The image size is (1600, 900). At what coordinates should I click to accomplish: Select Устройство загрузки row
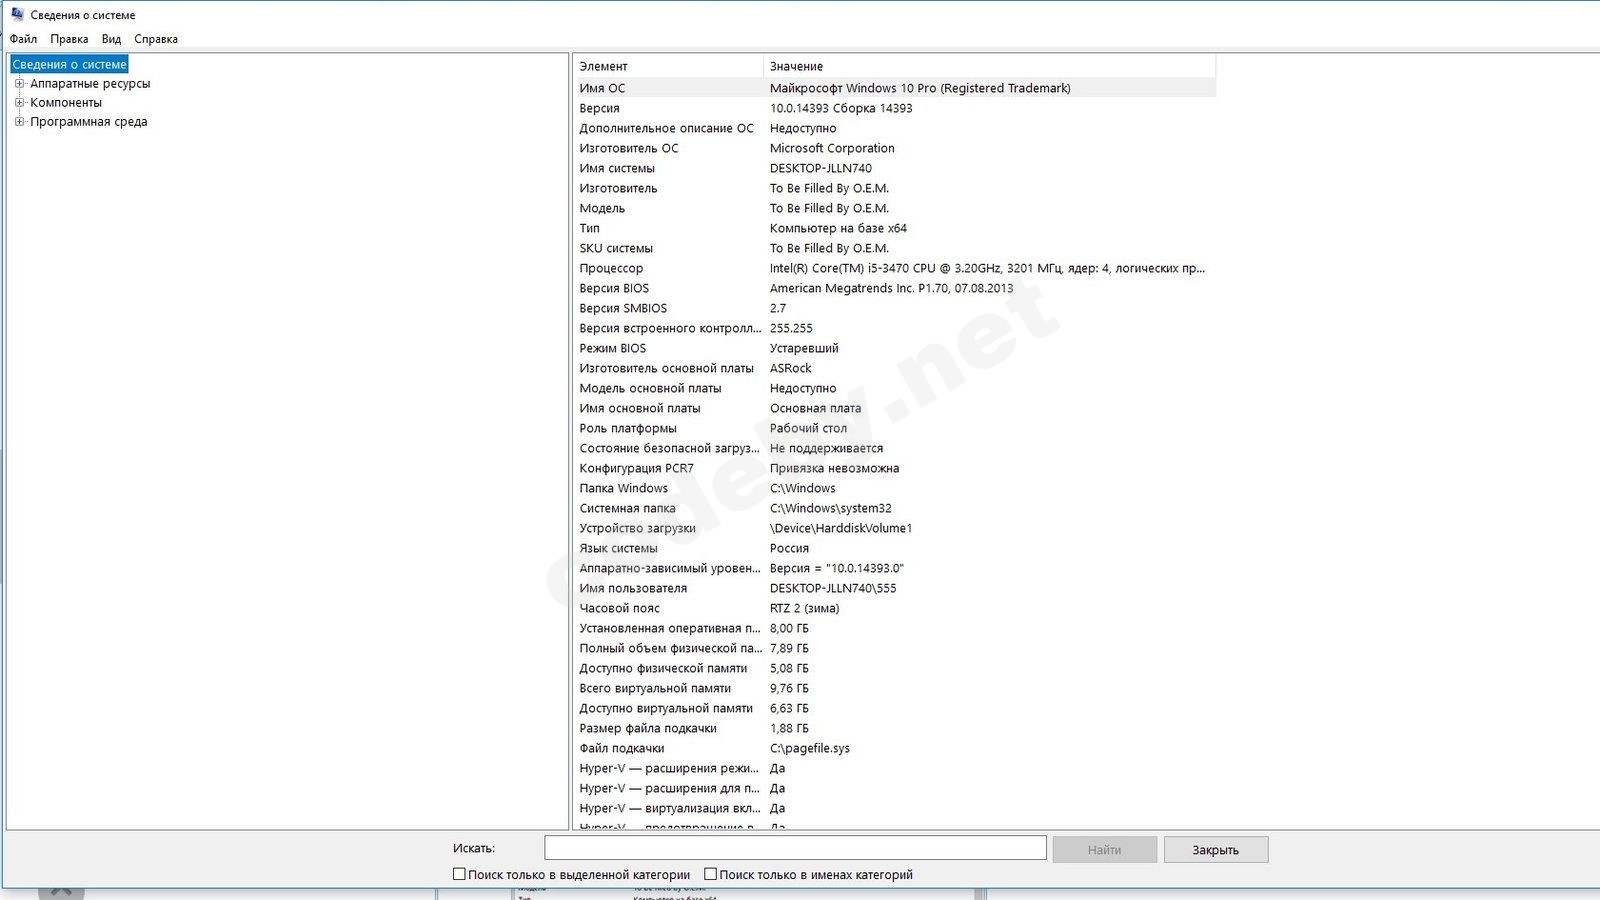point(896,528)
